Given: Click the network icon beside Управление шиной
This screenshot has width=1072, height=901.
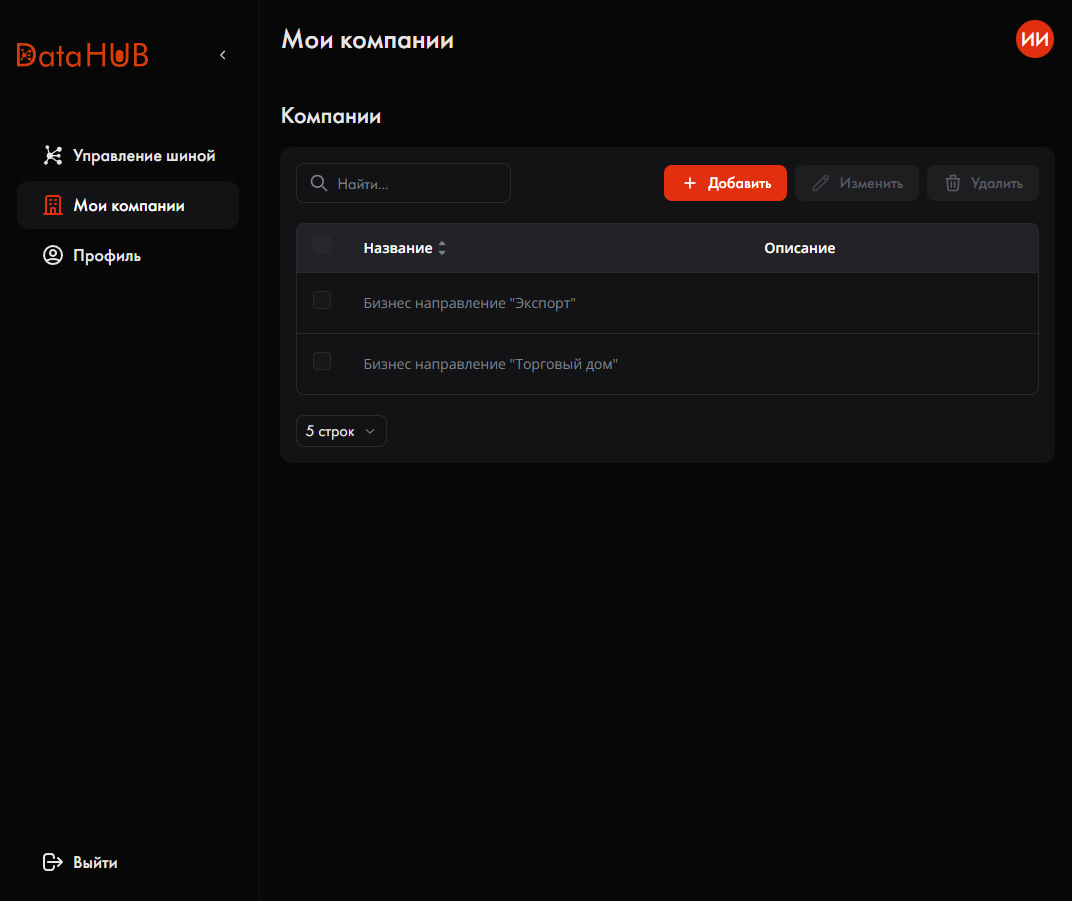Looking at the screenshot, I should 53,155.
